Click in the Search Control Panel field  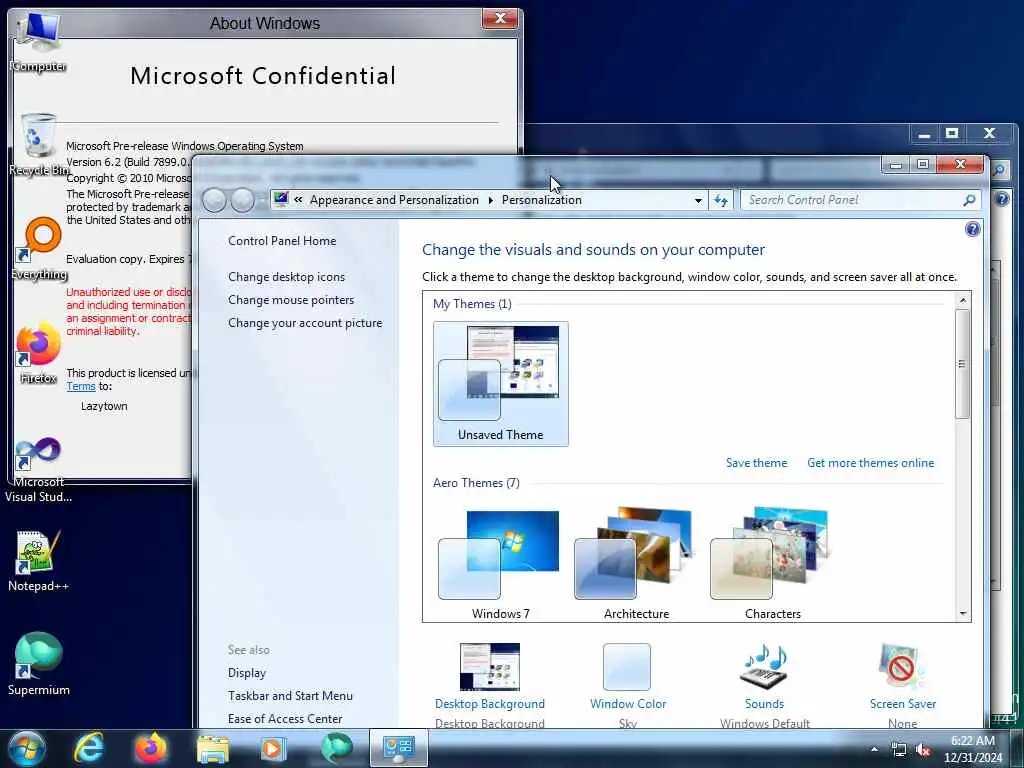[x=851, y=200]
